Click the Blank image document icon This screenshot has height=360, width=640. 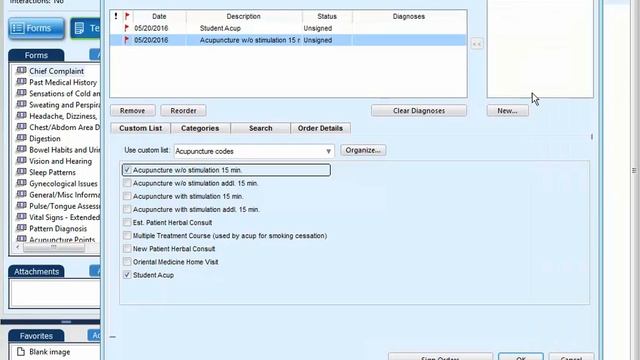click(21, 351)
